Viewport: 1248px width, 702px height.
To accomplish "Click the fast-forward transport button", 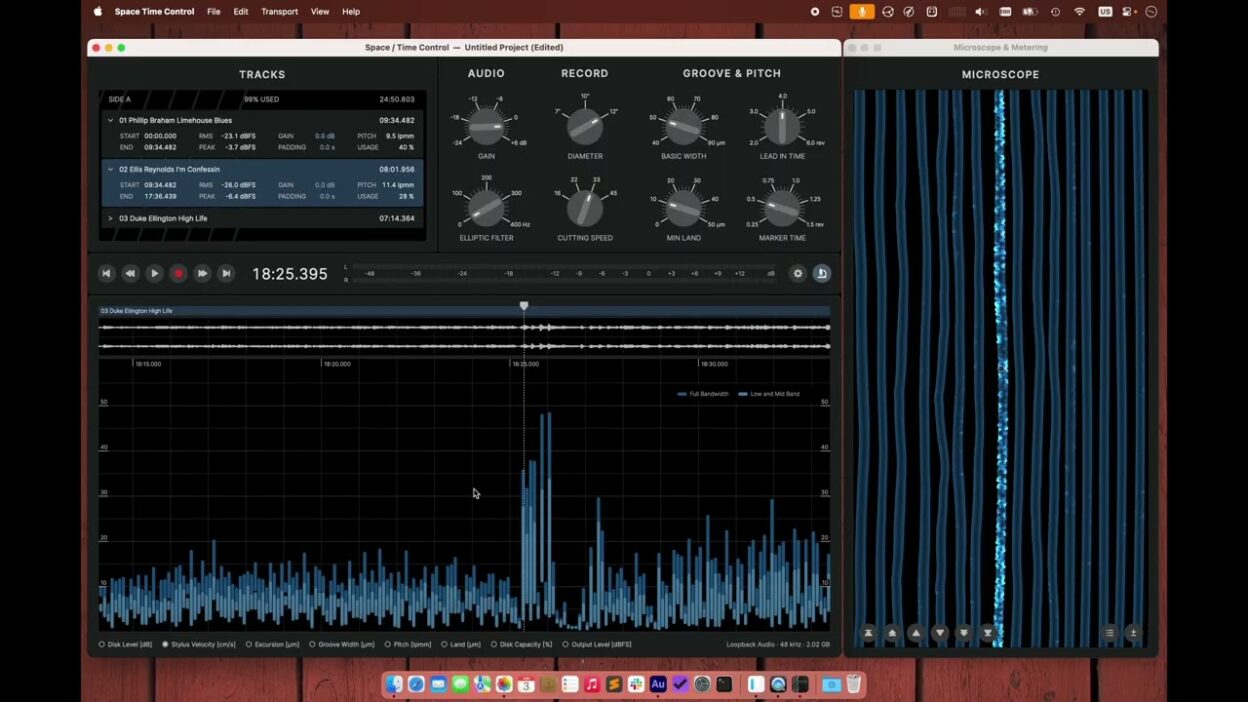I will pos(202,273).
